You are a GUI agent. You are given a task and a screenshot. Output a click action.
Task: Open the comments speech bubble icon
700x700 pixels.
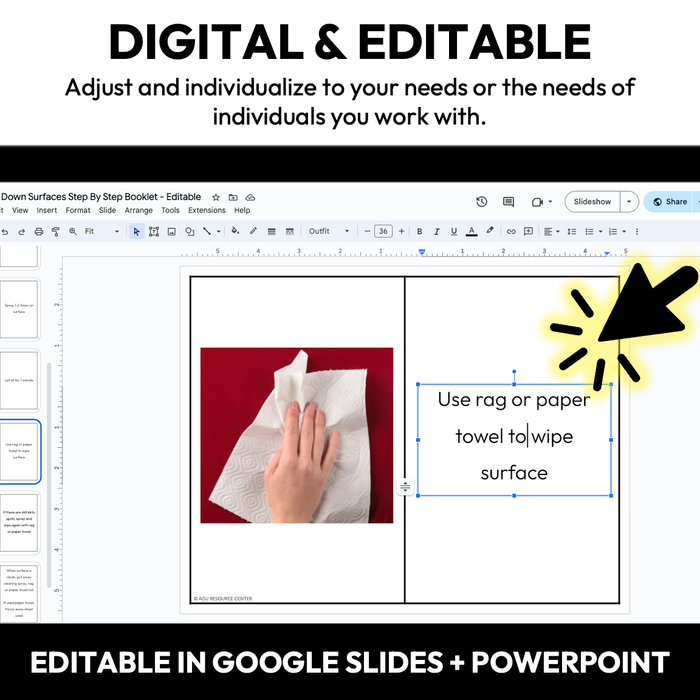[508, 202]
